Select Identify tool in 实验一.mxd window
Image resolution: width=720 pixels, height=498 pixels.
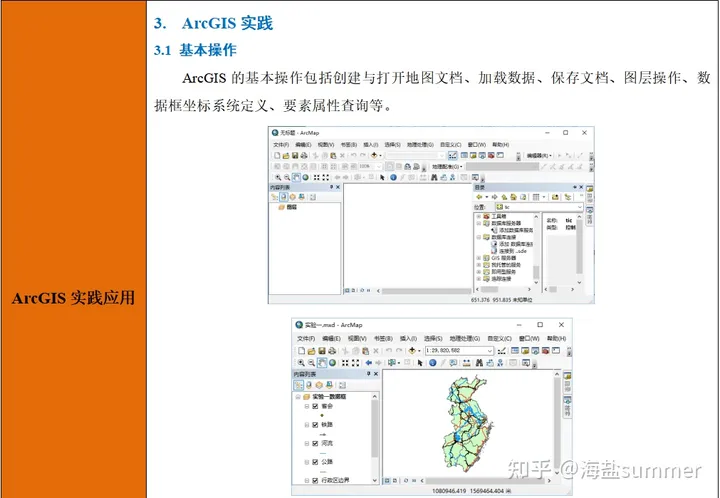pyautogui.click(x=433, y=363)
